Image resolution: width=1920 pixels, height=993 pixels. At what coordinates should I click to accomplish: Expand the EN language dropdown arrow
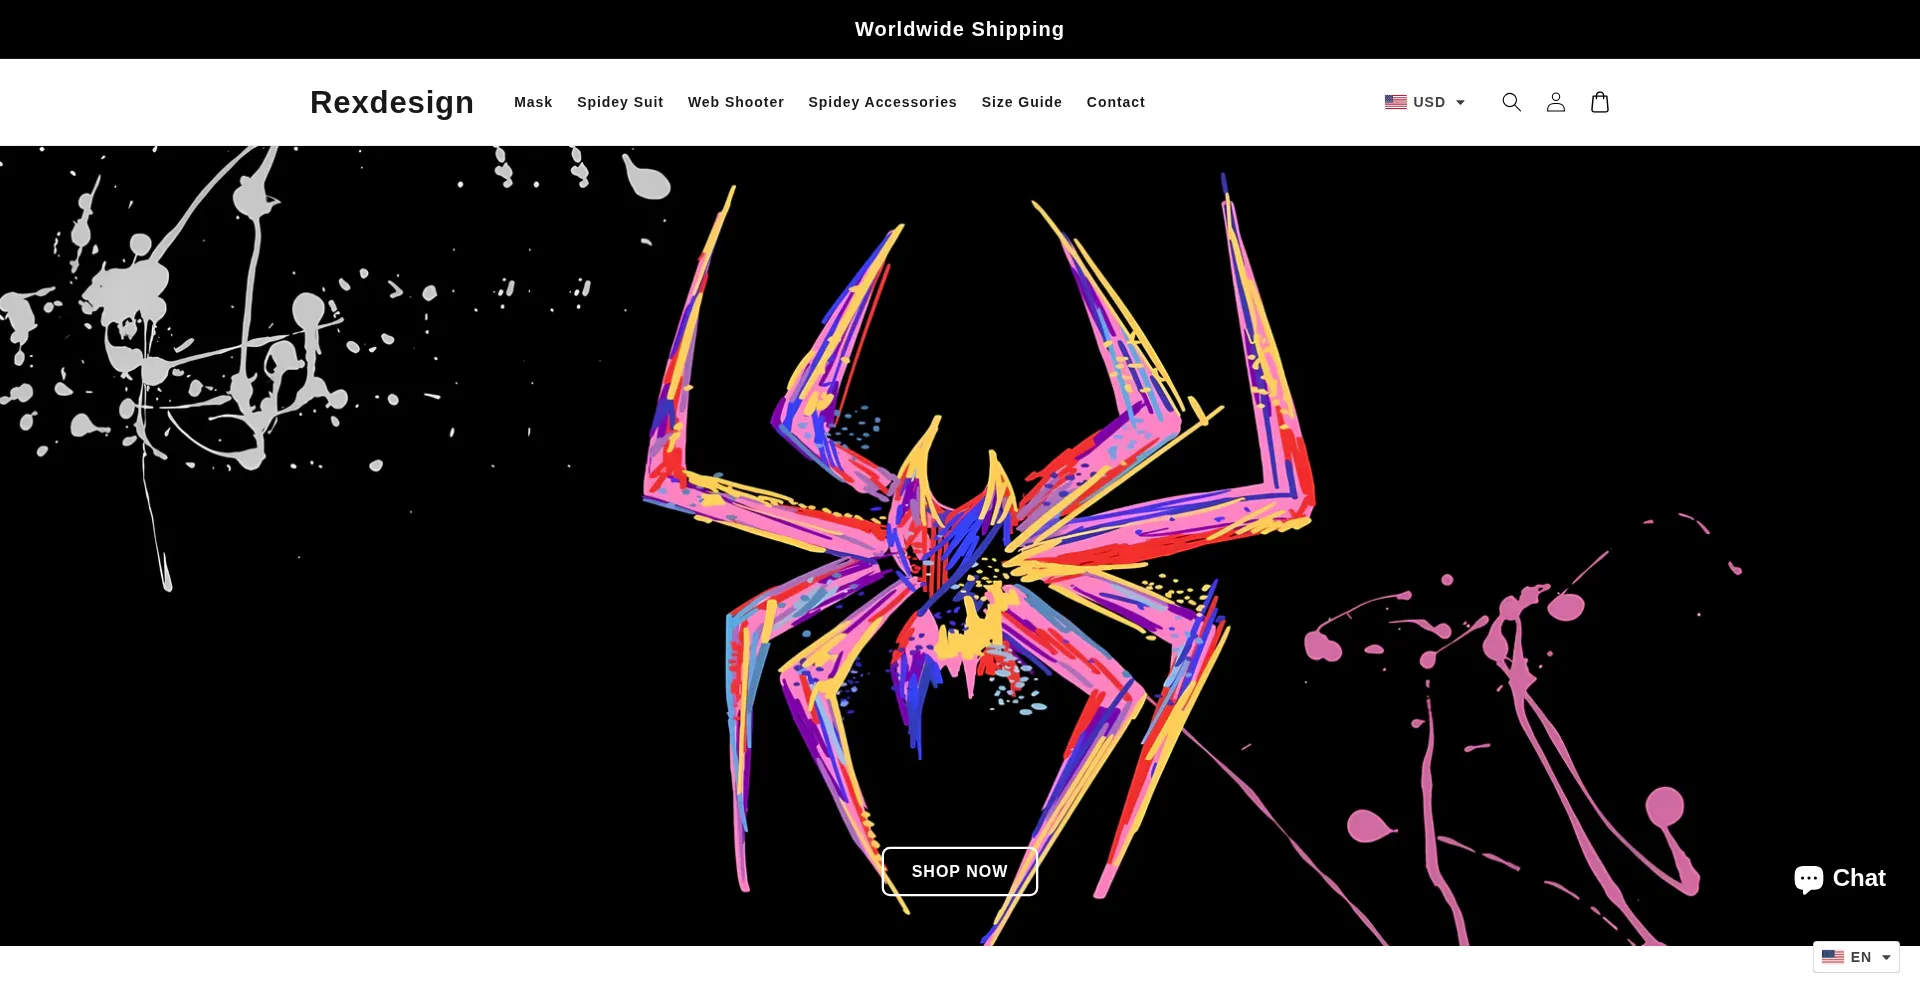click(1886, 958)
